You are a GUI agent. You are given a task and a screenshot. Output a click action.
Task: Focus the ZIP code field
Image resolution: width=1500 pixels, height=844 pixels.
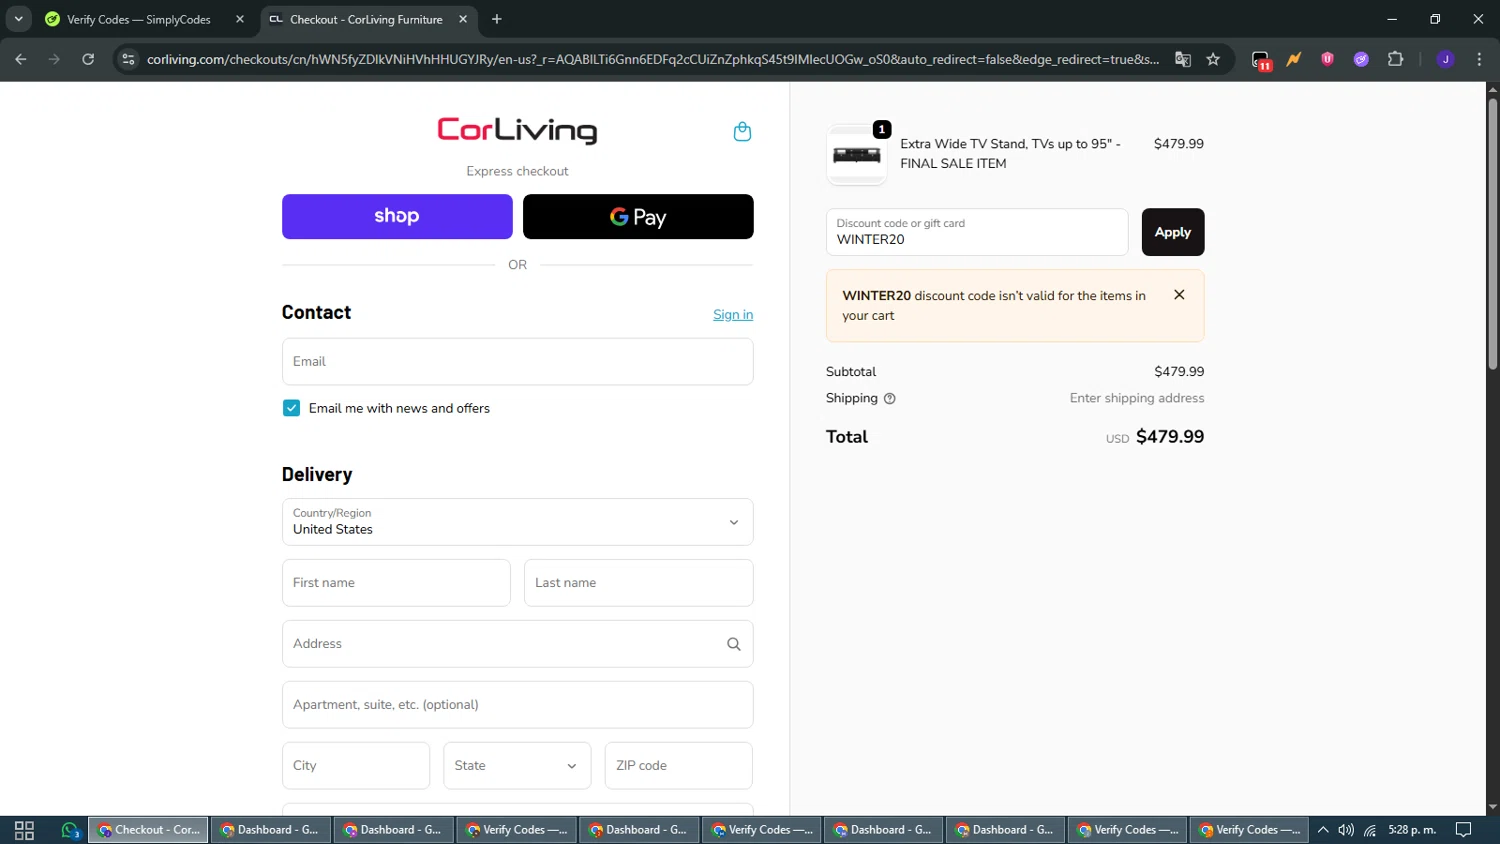pyautogui.click(x=678, y=766)
